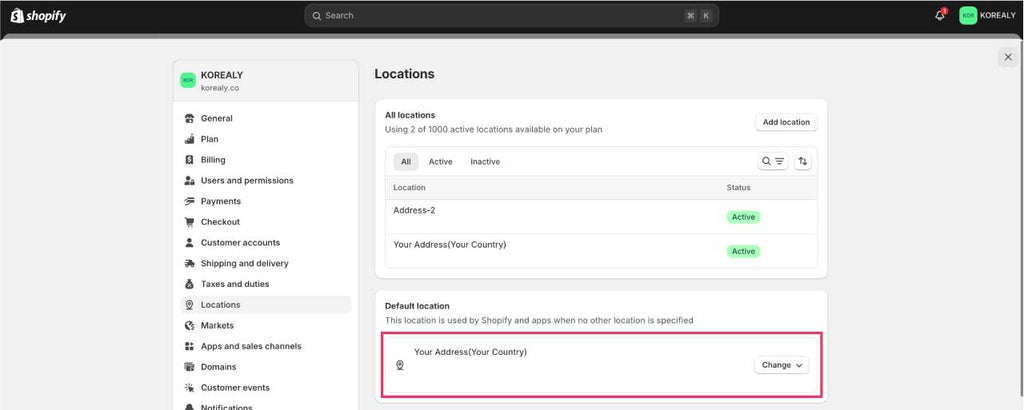Expand the Change default location dropdown
1024x410 pixels.
click(781, 365)
